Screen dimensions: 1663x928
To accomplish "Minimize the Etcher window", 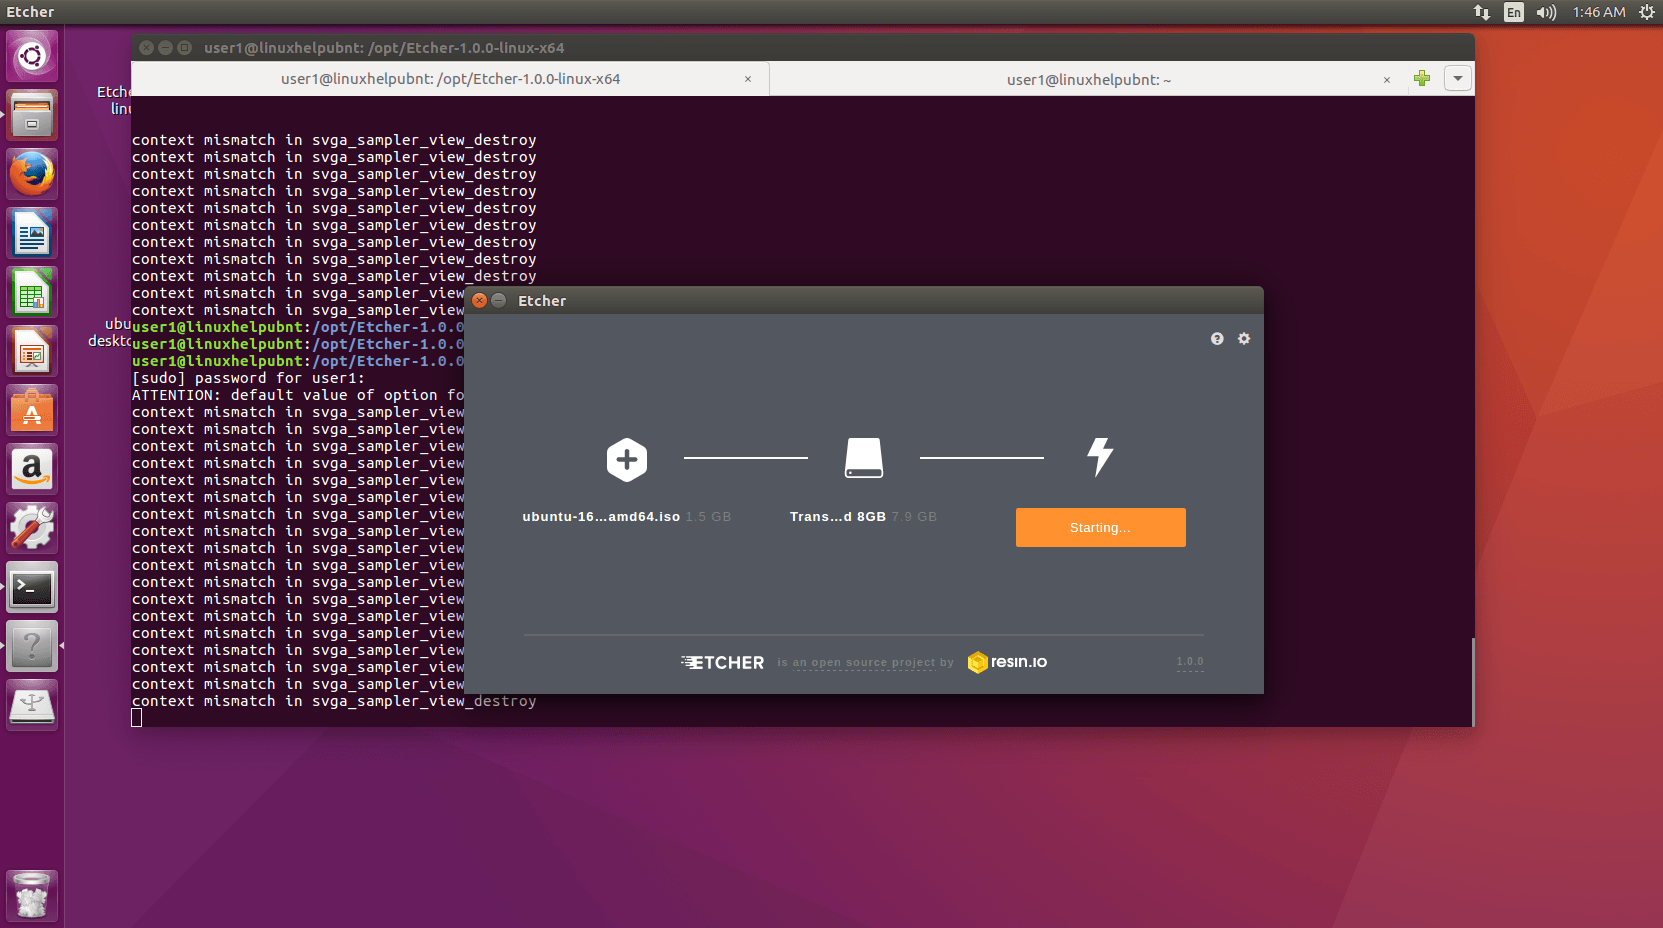I will tap(498, 300).
